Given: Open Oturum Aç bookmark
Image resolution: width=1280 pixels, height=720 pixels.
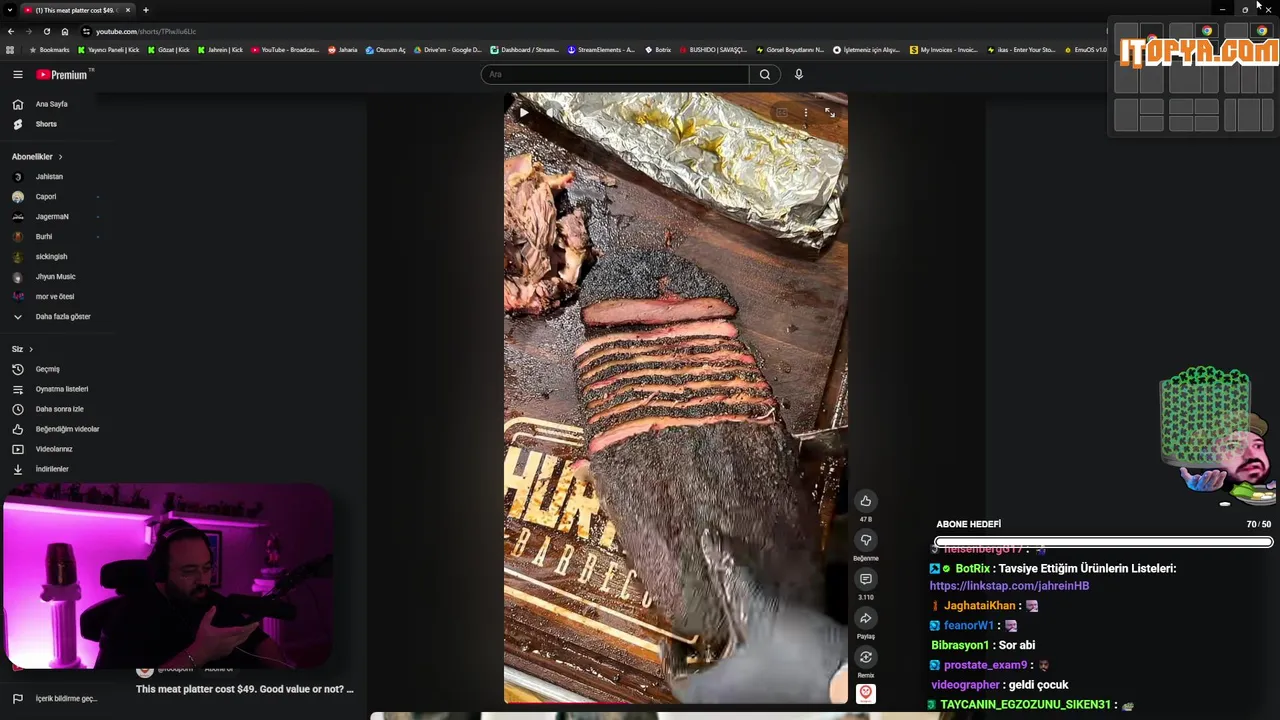Looking at the screenshot, I should pyautogui.click(x=385, y=50).
